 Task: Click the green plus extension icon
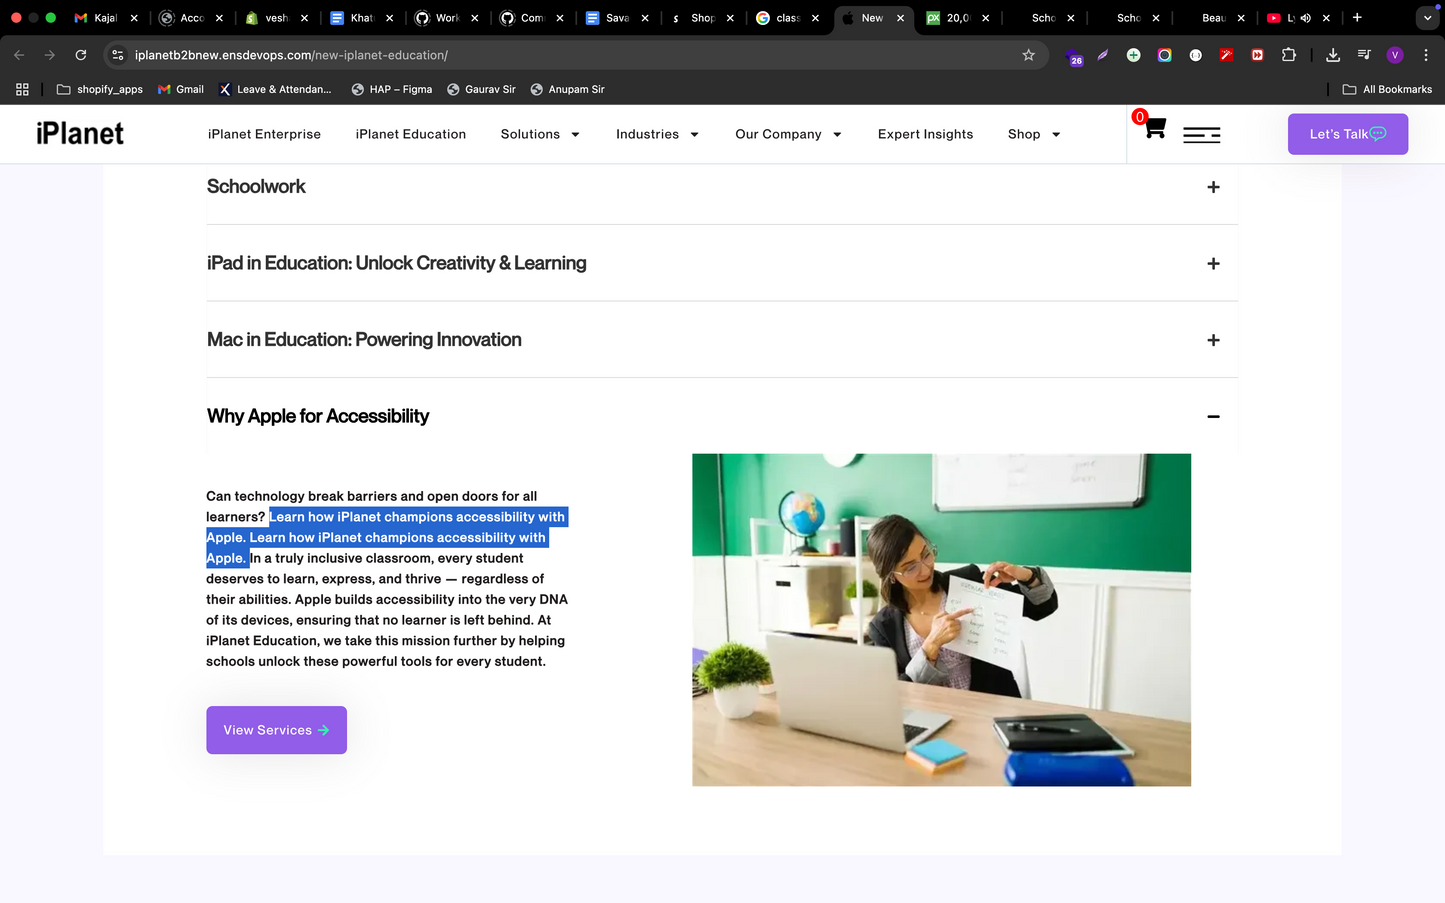(1133, 55)
